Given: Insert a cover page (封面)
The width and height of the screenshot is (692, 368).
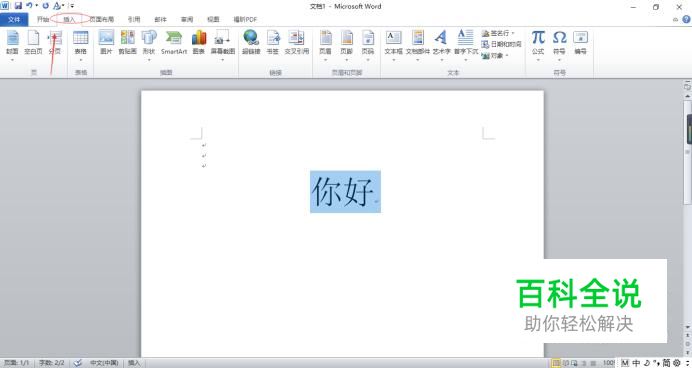Looking at the screenshot, I should coord(12,43).
